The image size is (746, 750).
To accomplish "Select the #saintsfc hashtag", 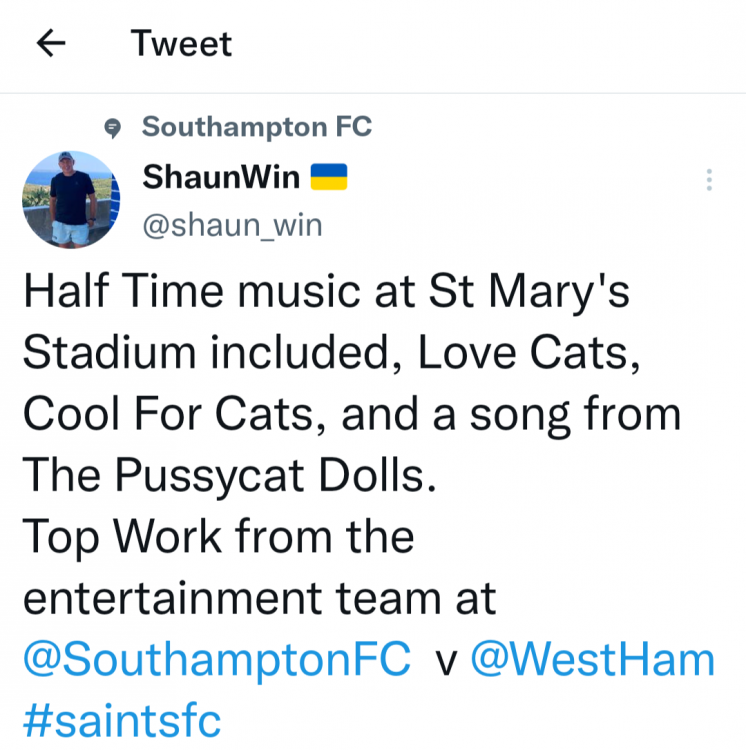I will click(121, 720).
